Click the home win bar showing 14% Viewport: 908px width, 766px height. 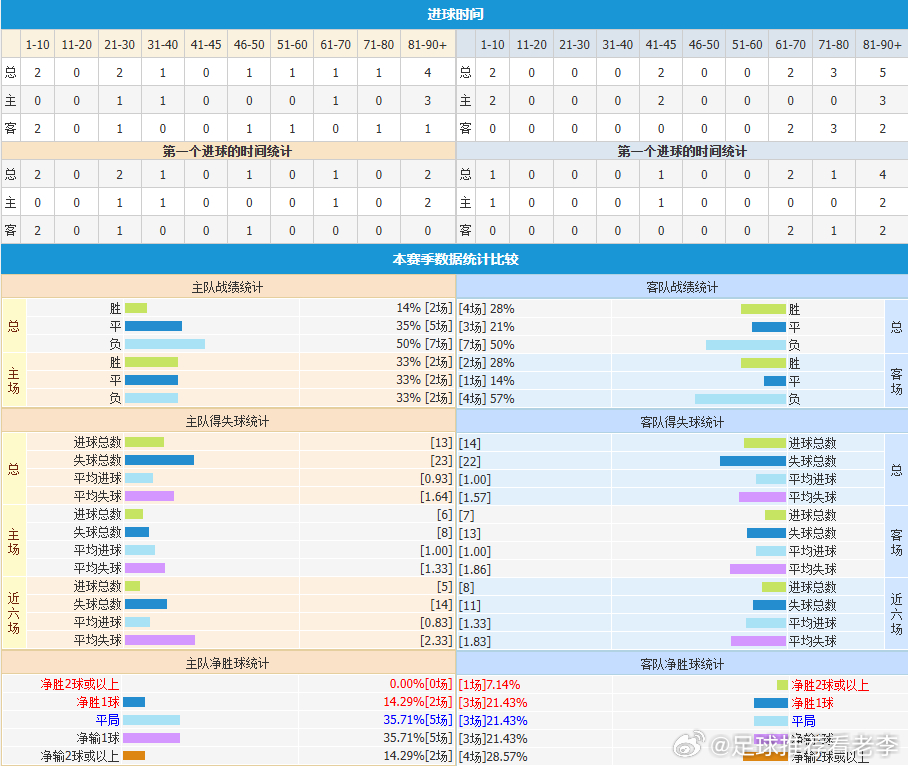136,308
